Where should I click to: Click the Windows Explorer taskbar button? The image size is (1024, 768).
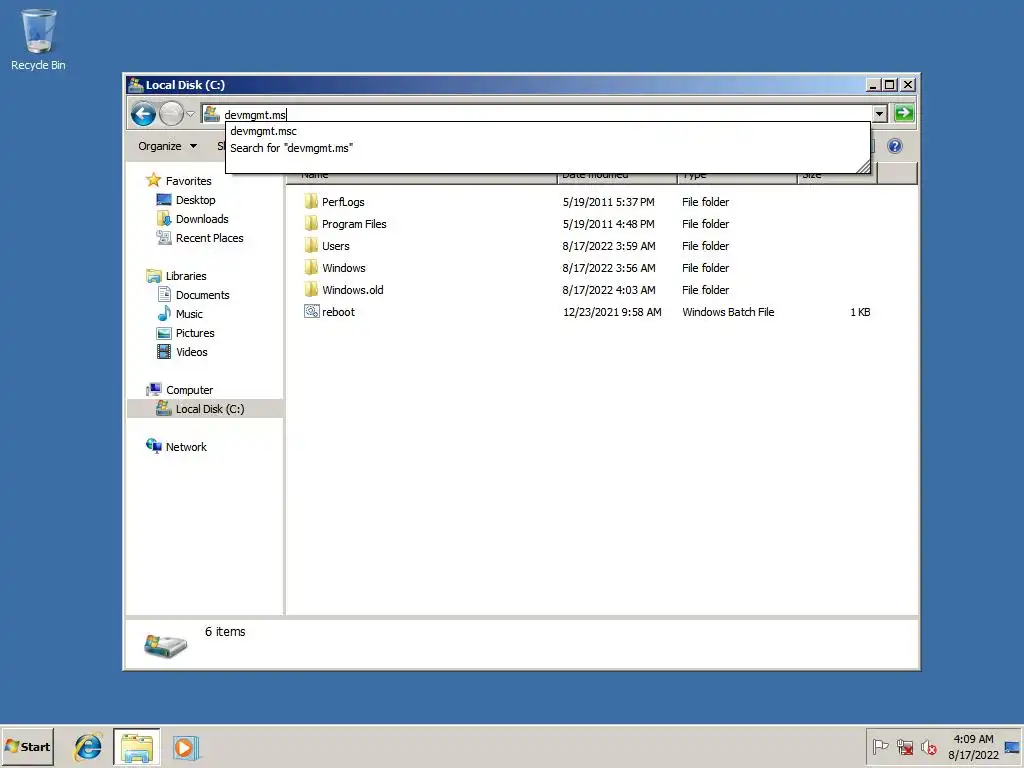pos(136,747)
